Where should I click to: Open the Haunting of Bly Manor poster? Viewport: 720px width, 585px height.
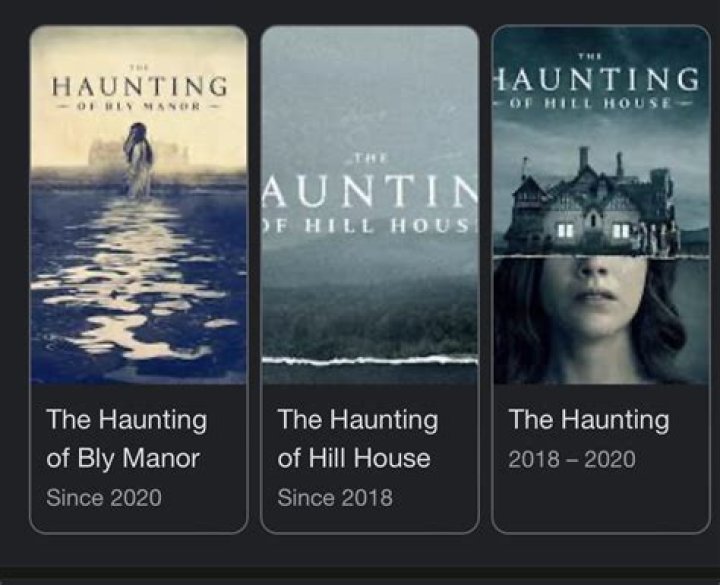coord(138,205)
